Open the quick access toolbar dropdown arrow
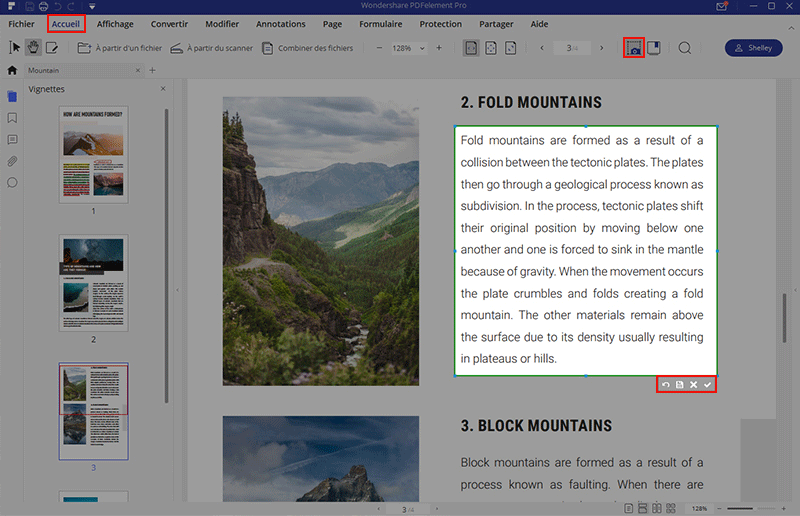Viewport: 800px width, 516px height. pos(92,7)
